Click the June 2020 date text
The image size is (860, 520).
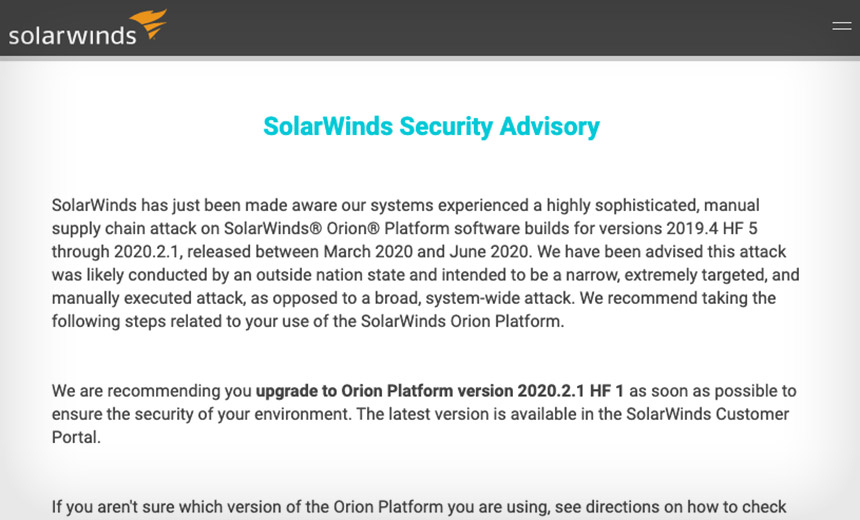pyautogui.click(x=489, y=252)
